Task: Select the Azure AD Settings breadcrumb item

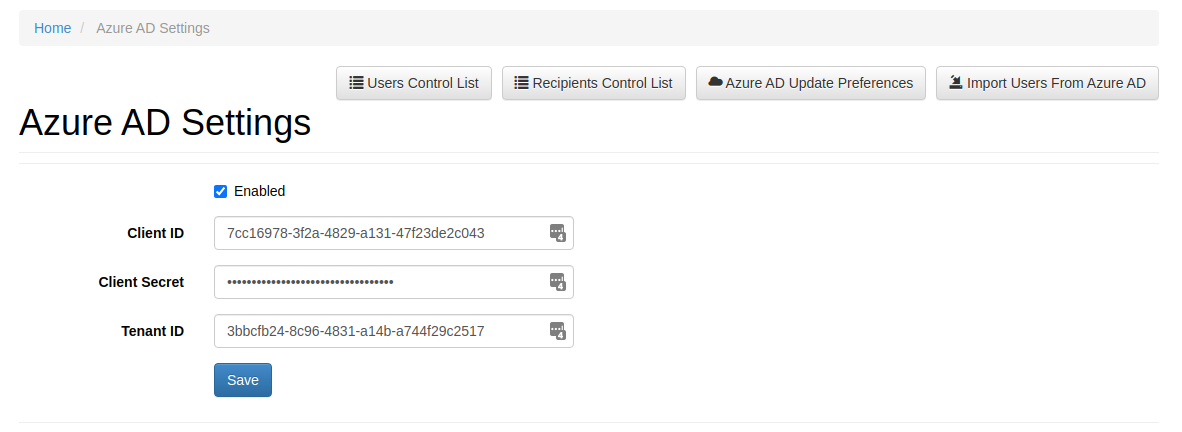Action: coord(153,28)
